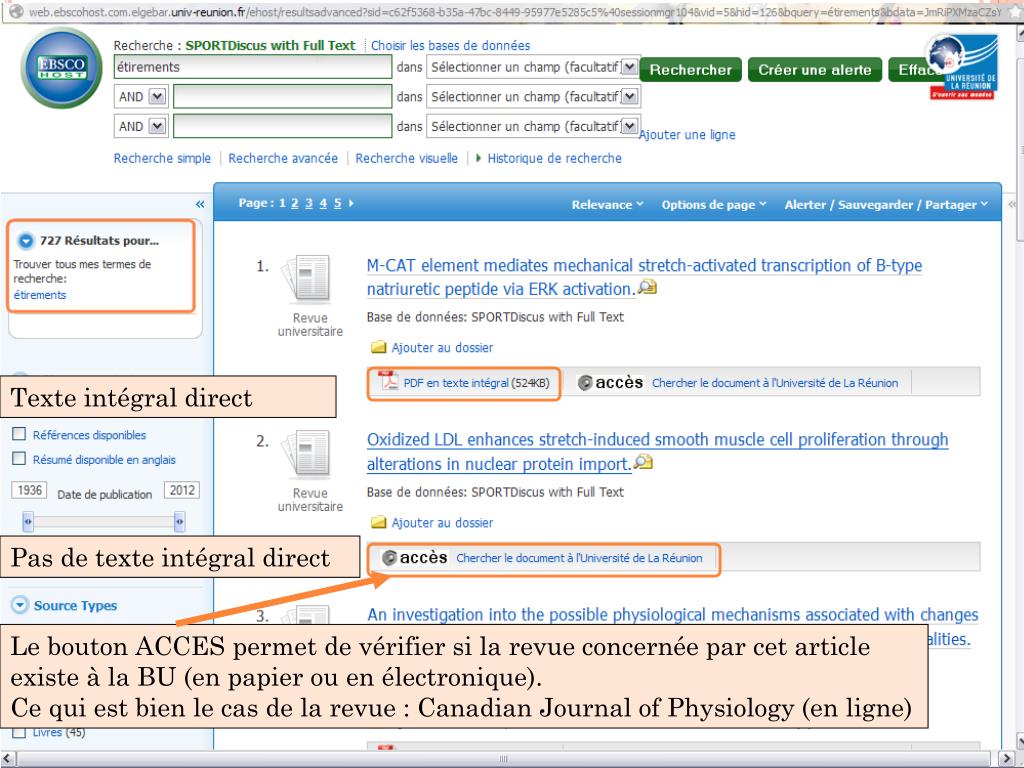Open the Université de La Réunion logo

click(x=962, y=67)
